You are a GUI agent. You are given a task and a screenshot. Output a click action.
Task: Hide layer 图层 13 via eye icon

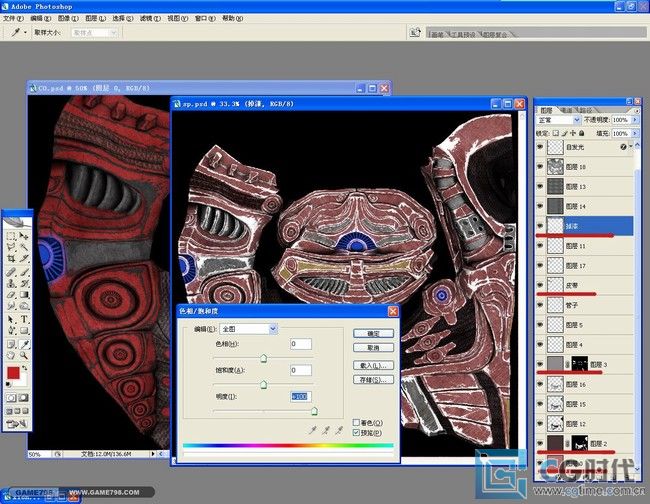(x=540, y=187)
